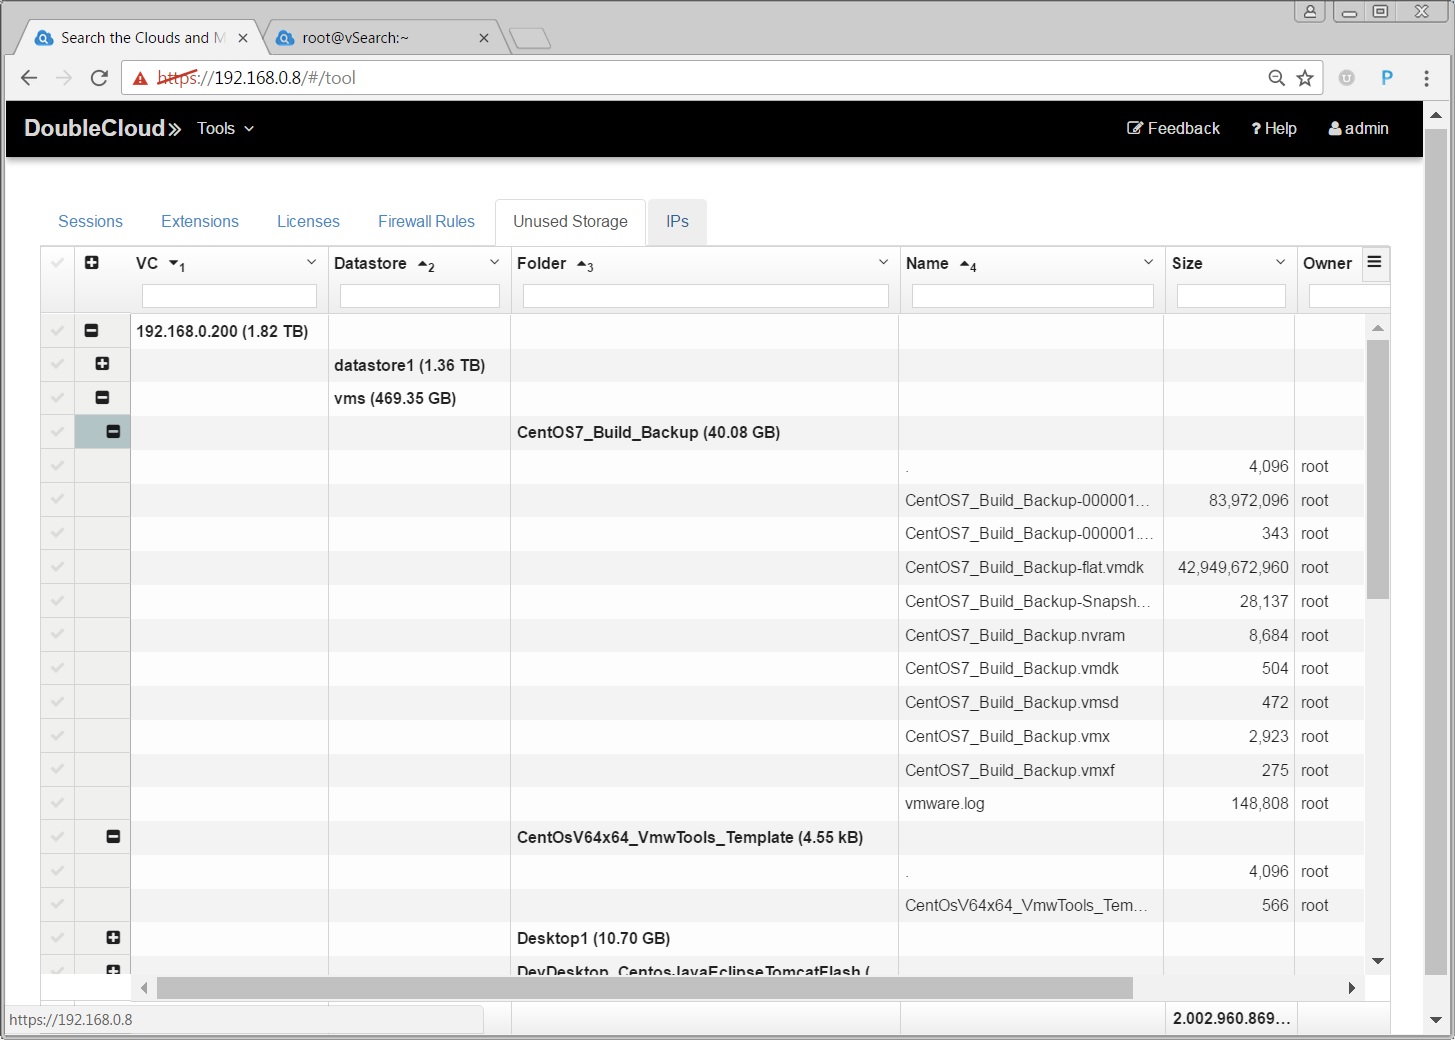Screen dimensions: 1455x1040
Task: Click the blue P extension icon
Action: point(1387,78)
